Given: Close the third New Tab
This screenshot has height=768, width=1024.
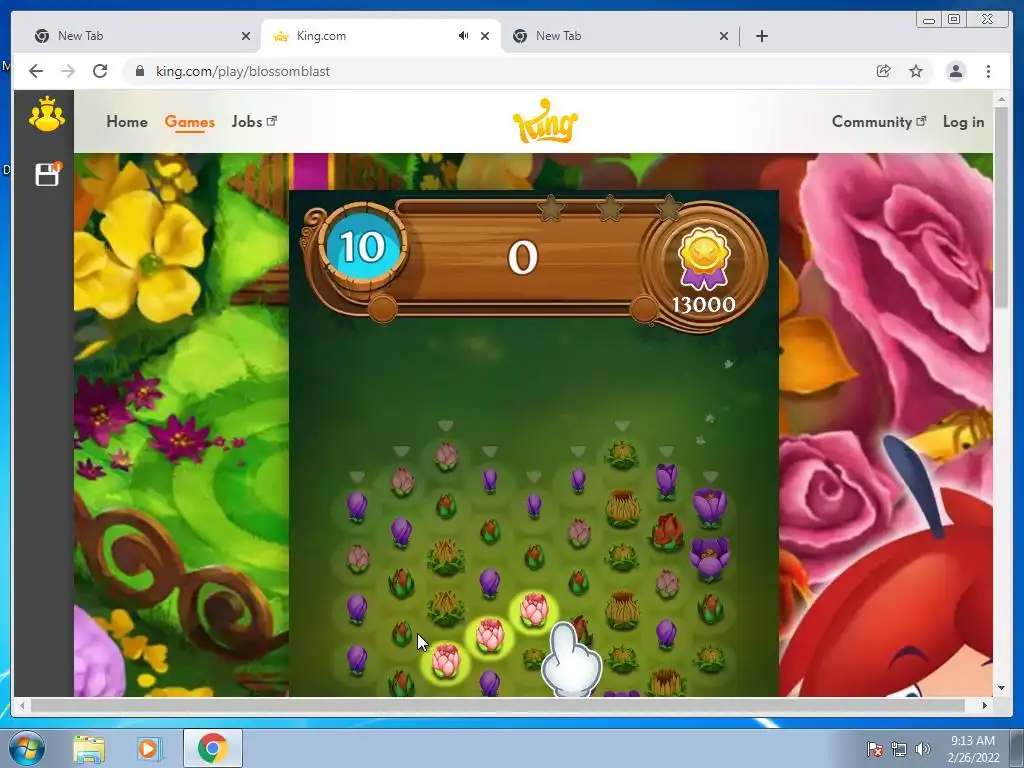Looking at the screenshot, I should (x=724, y=36).
